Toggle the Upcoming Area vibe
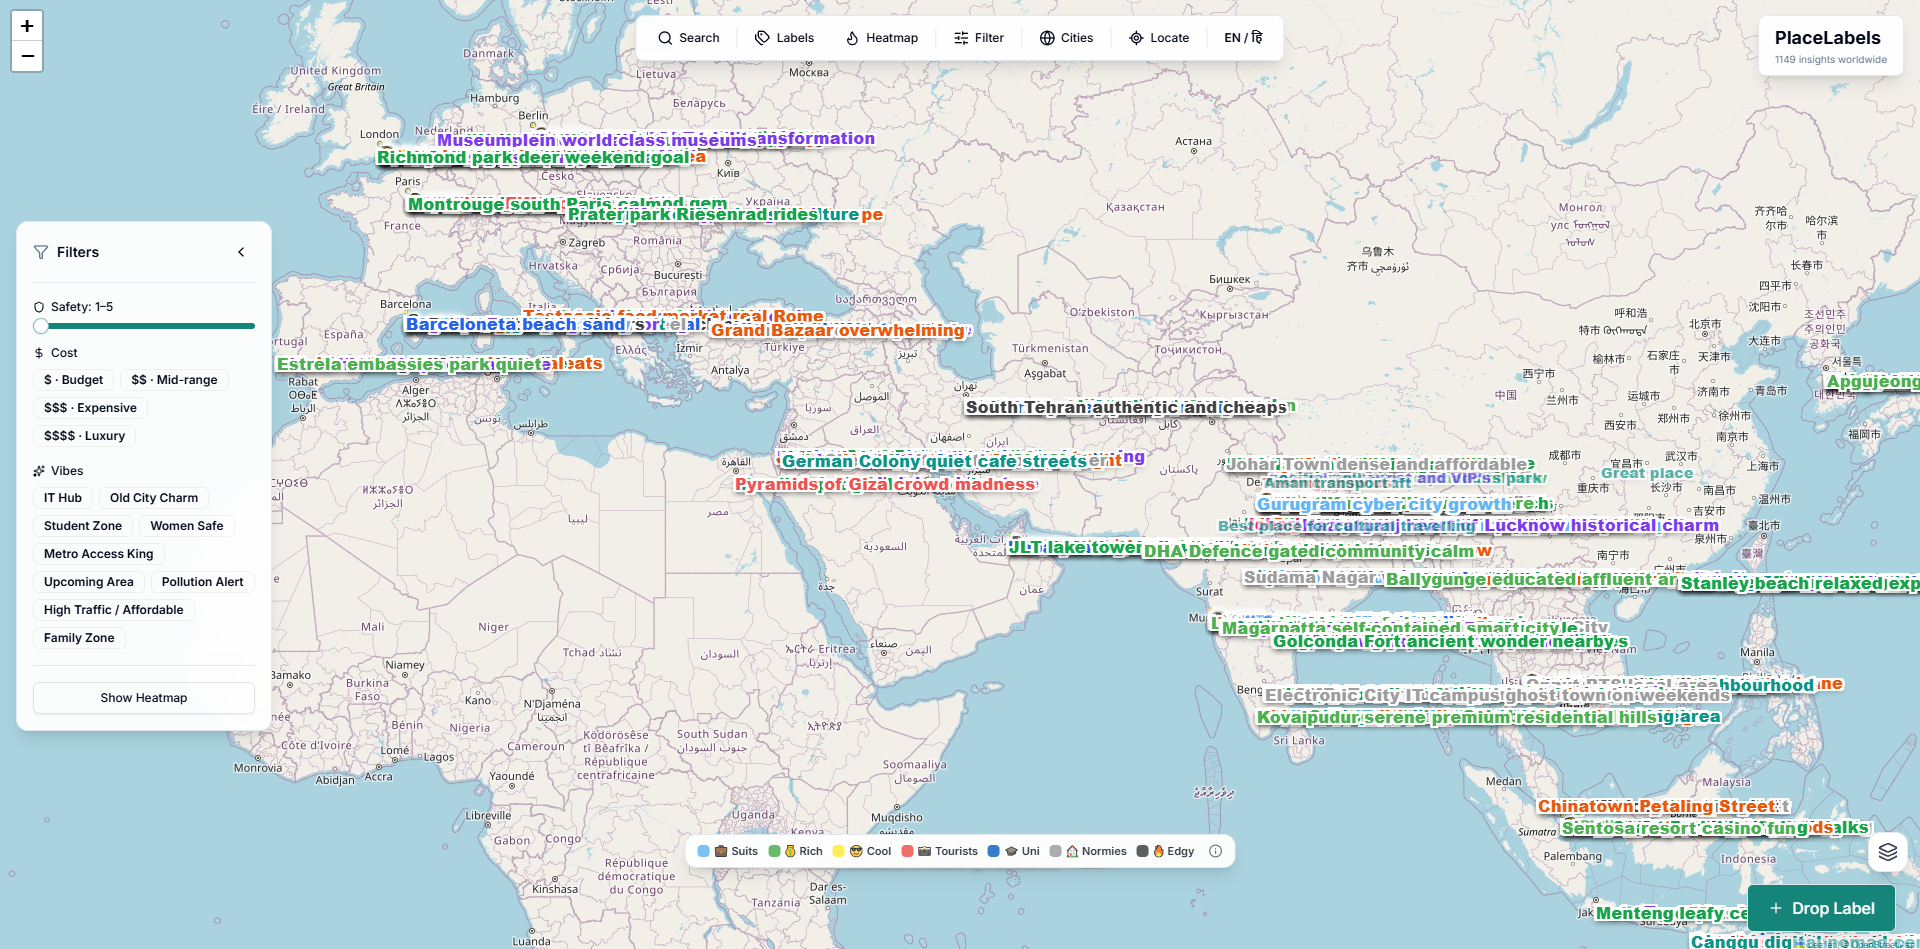 (x=89, y=582)
